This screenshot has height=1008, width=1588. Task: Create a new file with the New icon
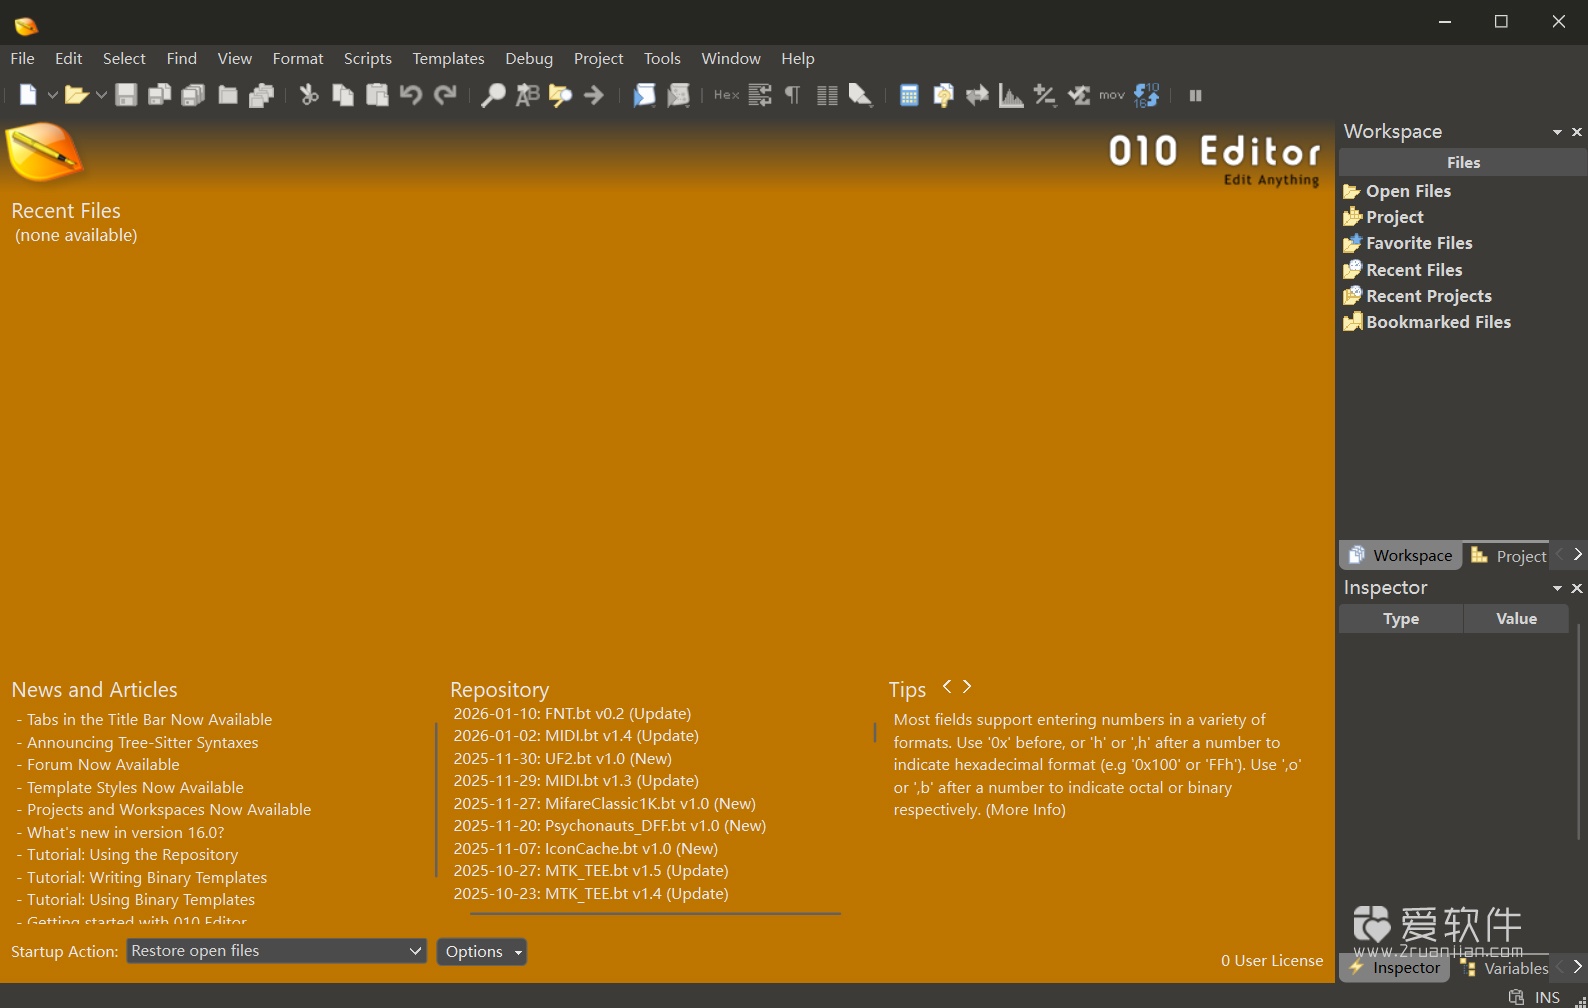[x=28, y=95]
